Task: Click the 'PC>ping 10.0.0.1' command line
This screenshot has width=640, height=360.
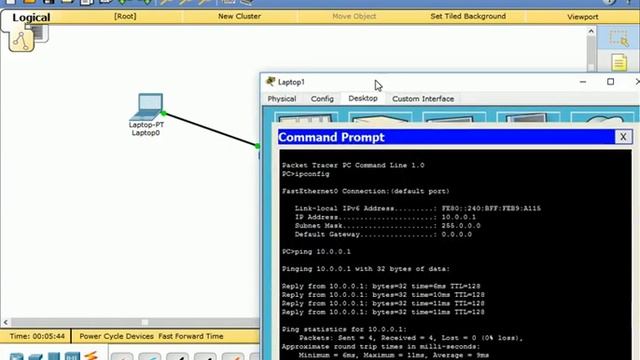Action: click(x=316, y=251)
